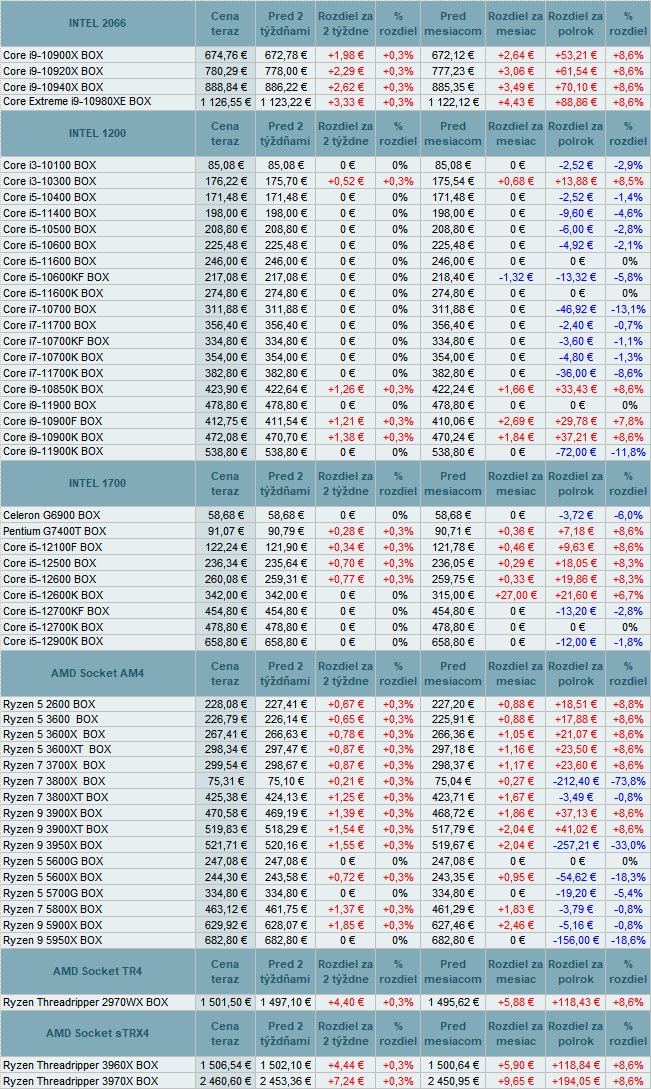This screenshot has height=1089, width=651.
Task: Click the "Core i5-12700KF BOX" product name
Action: [56, 611]
